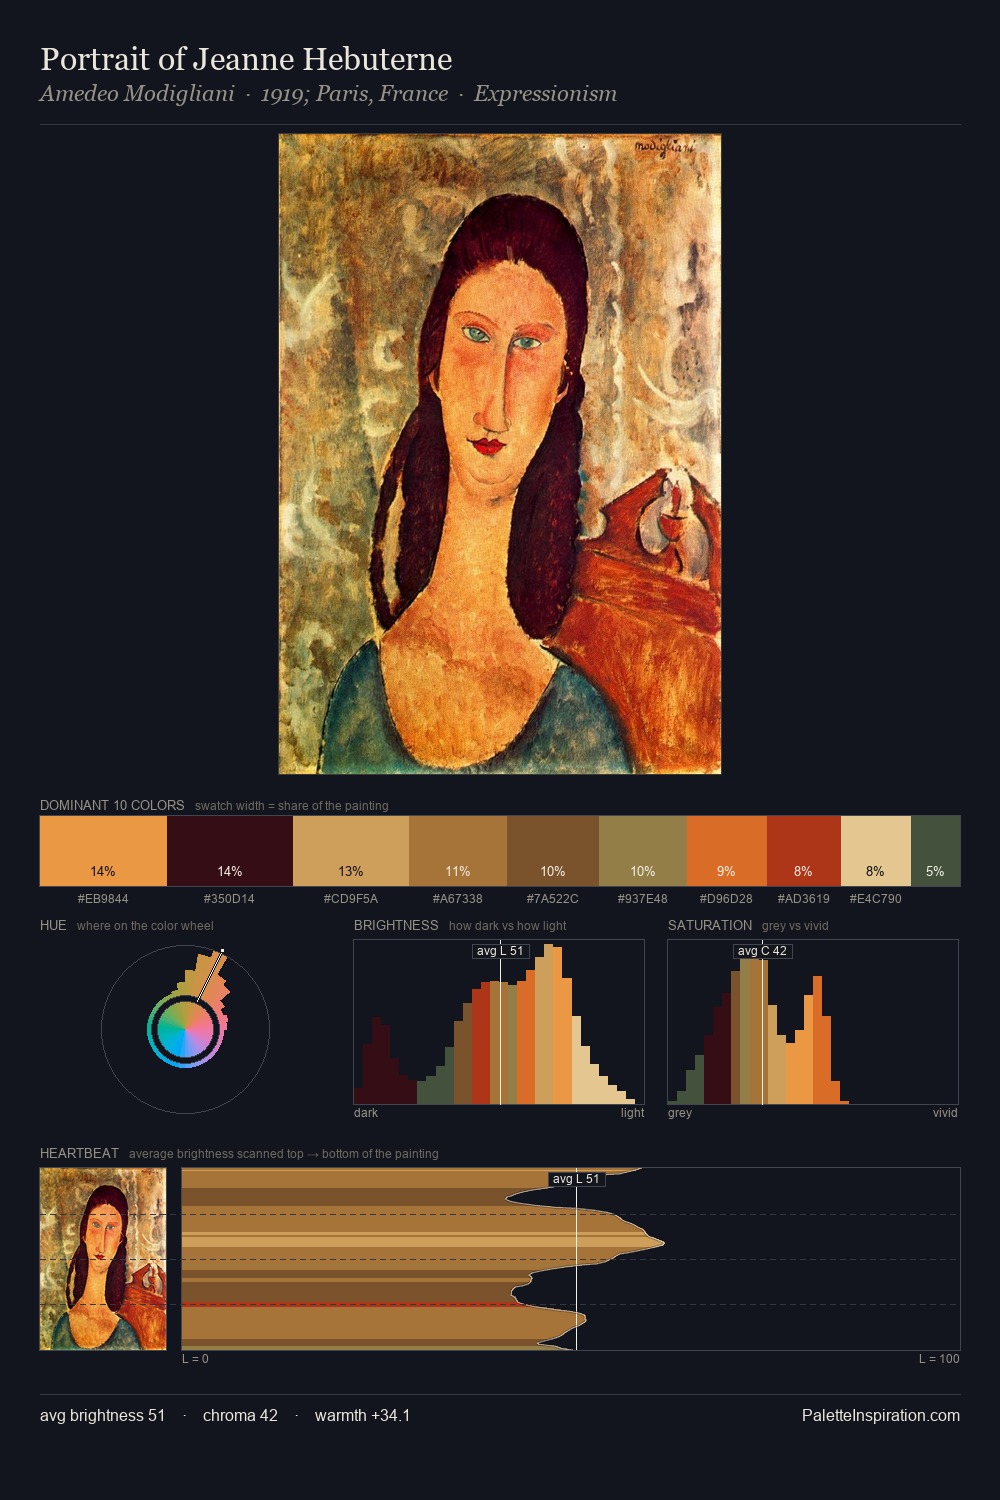Click the #D96D28 hex code label
Screen dimensions: 1000x1500
click(726, 899)
